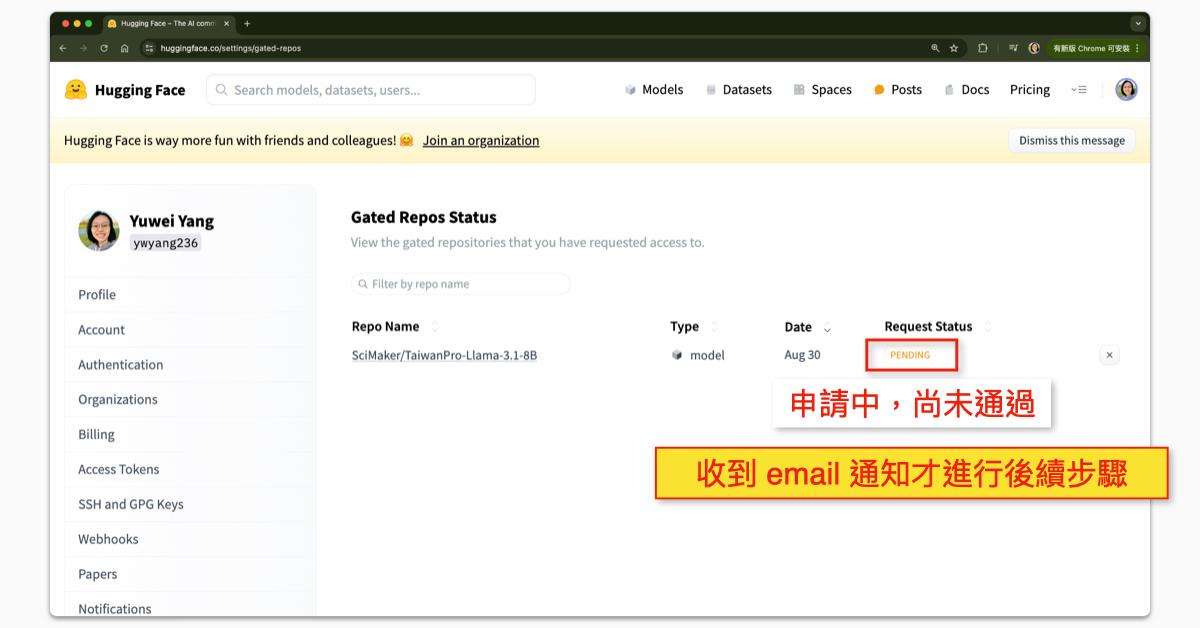Screen dimensions: 1200x628
Task: Open the Chrome zoom magnifier icon in the address bar
Action: tap(935, 48)
